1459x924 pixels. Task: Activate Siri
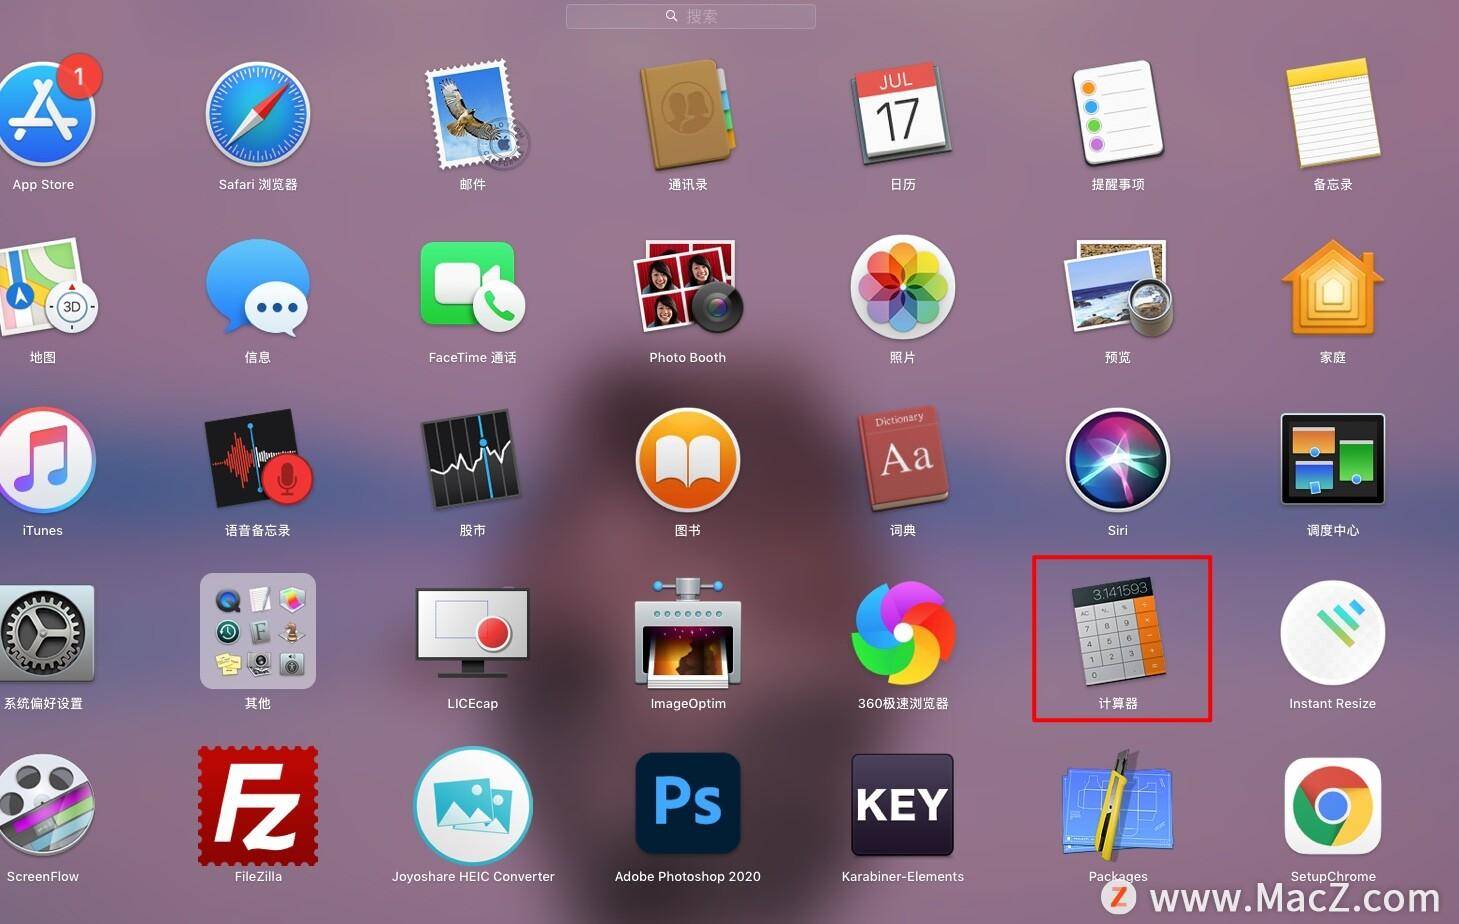tap(1117, 460)
